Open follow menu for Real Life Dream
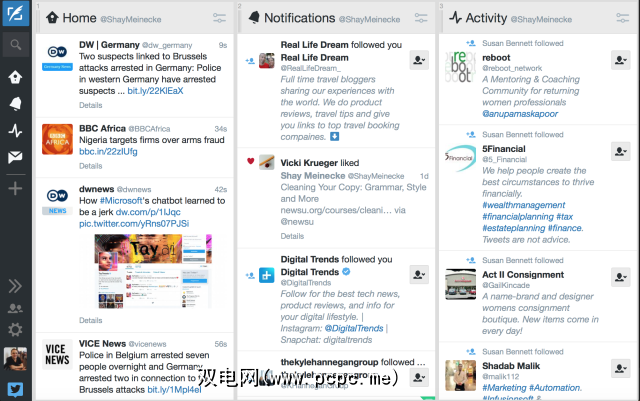640x401 pixels. click(419, 60)
